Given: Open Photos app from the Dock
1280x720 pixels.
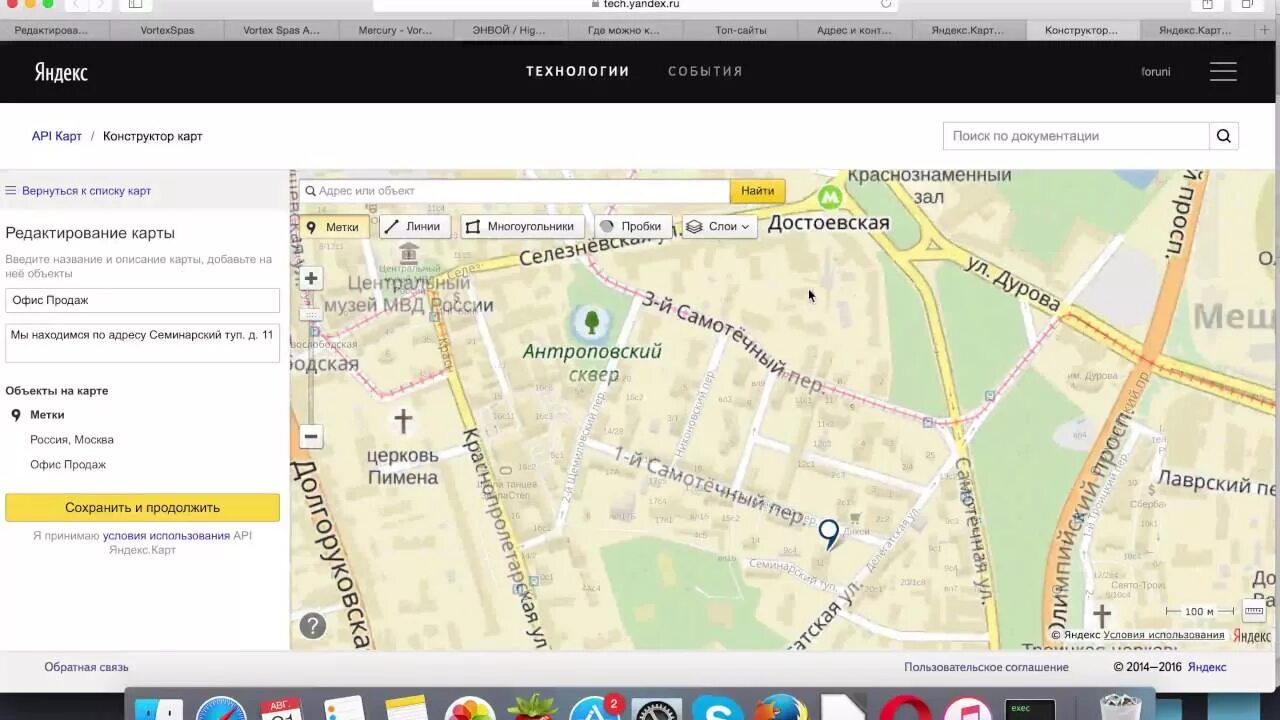Looking at the screenshot, I should tap(470, 709).
